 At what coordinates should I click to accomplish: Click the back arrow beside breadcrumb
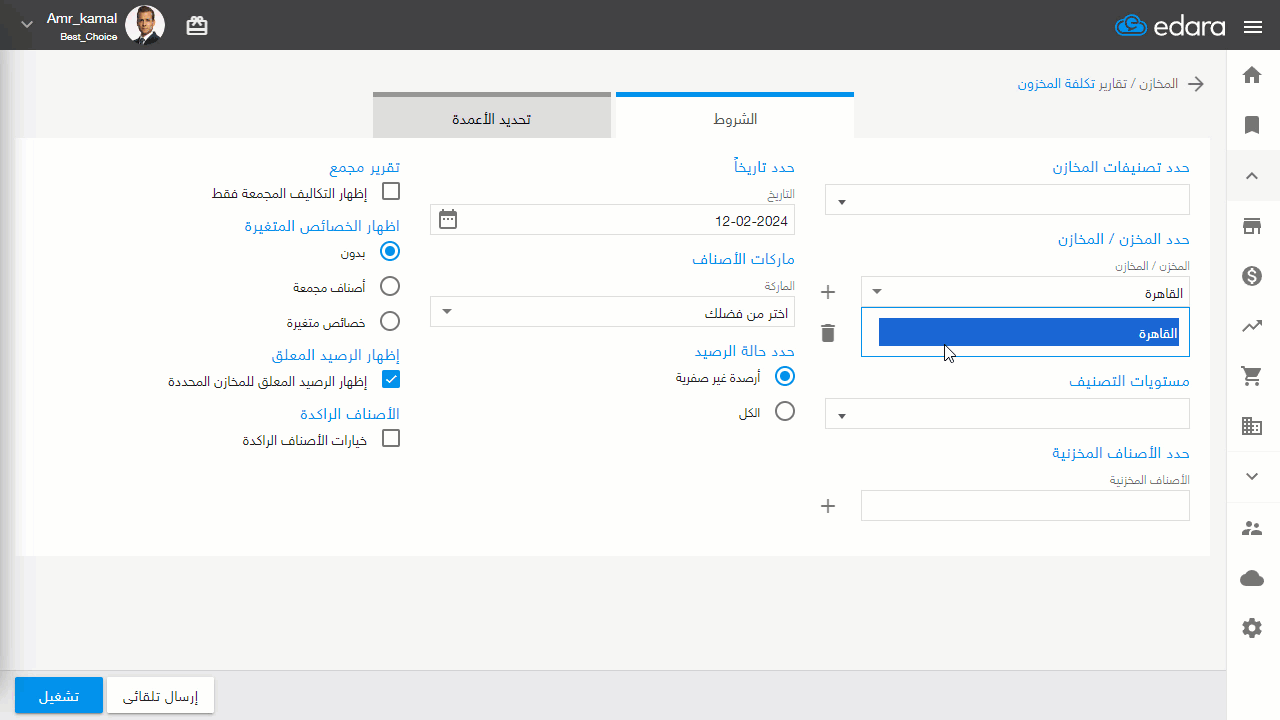coord(1195,84)
